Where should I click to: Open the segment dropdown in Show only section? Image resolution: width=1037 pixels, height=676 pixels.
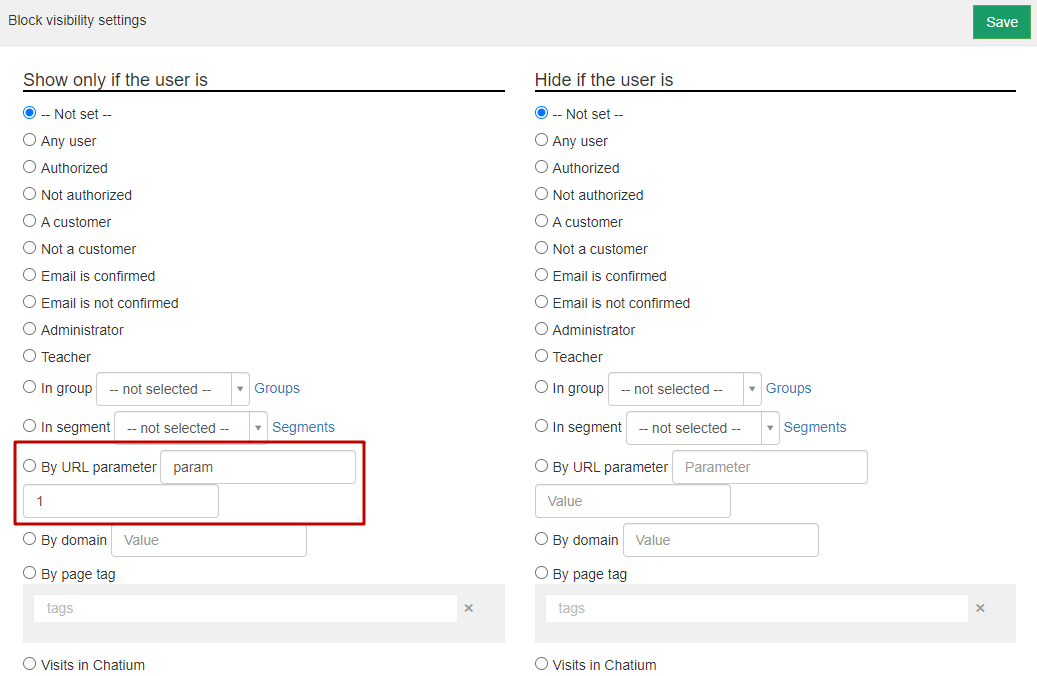190,428
